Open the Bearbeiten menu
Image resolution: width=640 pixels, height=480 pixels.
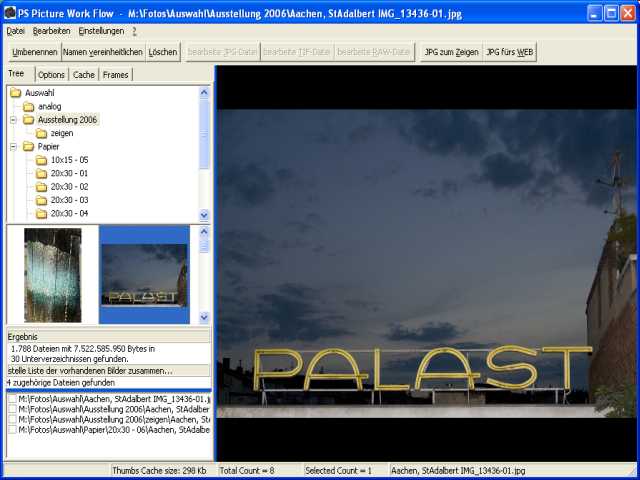(x=51, y=31)
